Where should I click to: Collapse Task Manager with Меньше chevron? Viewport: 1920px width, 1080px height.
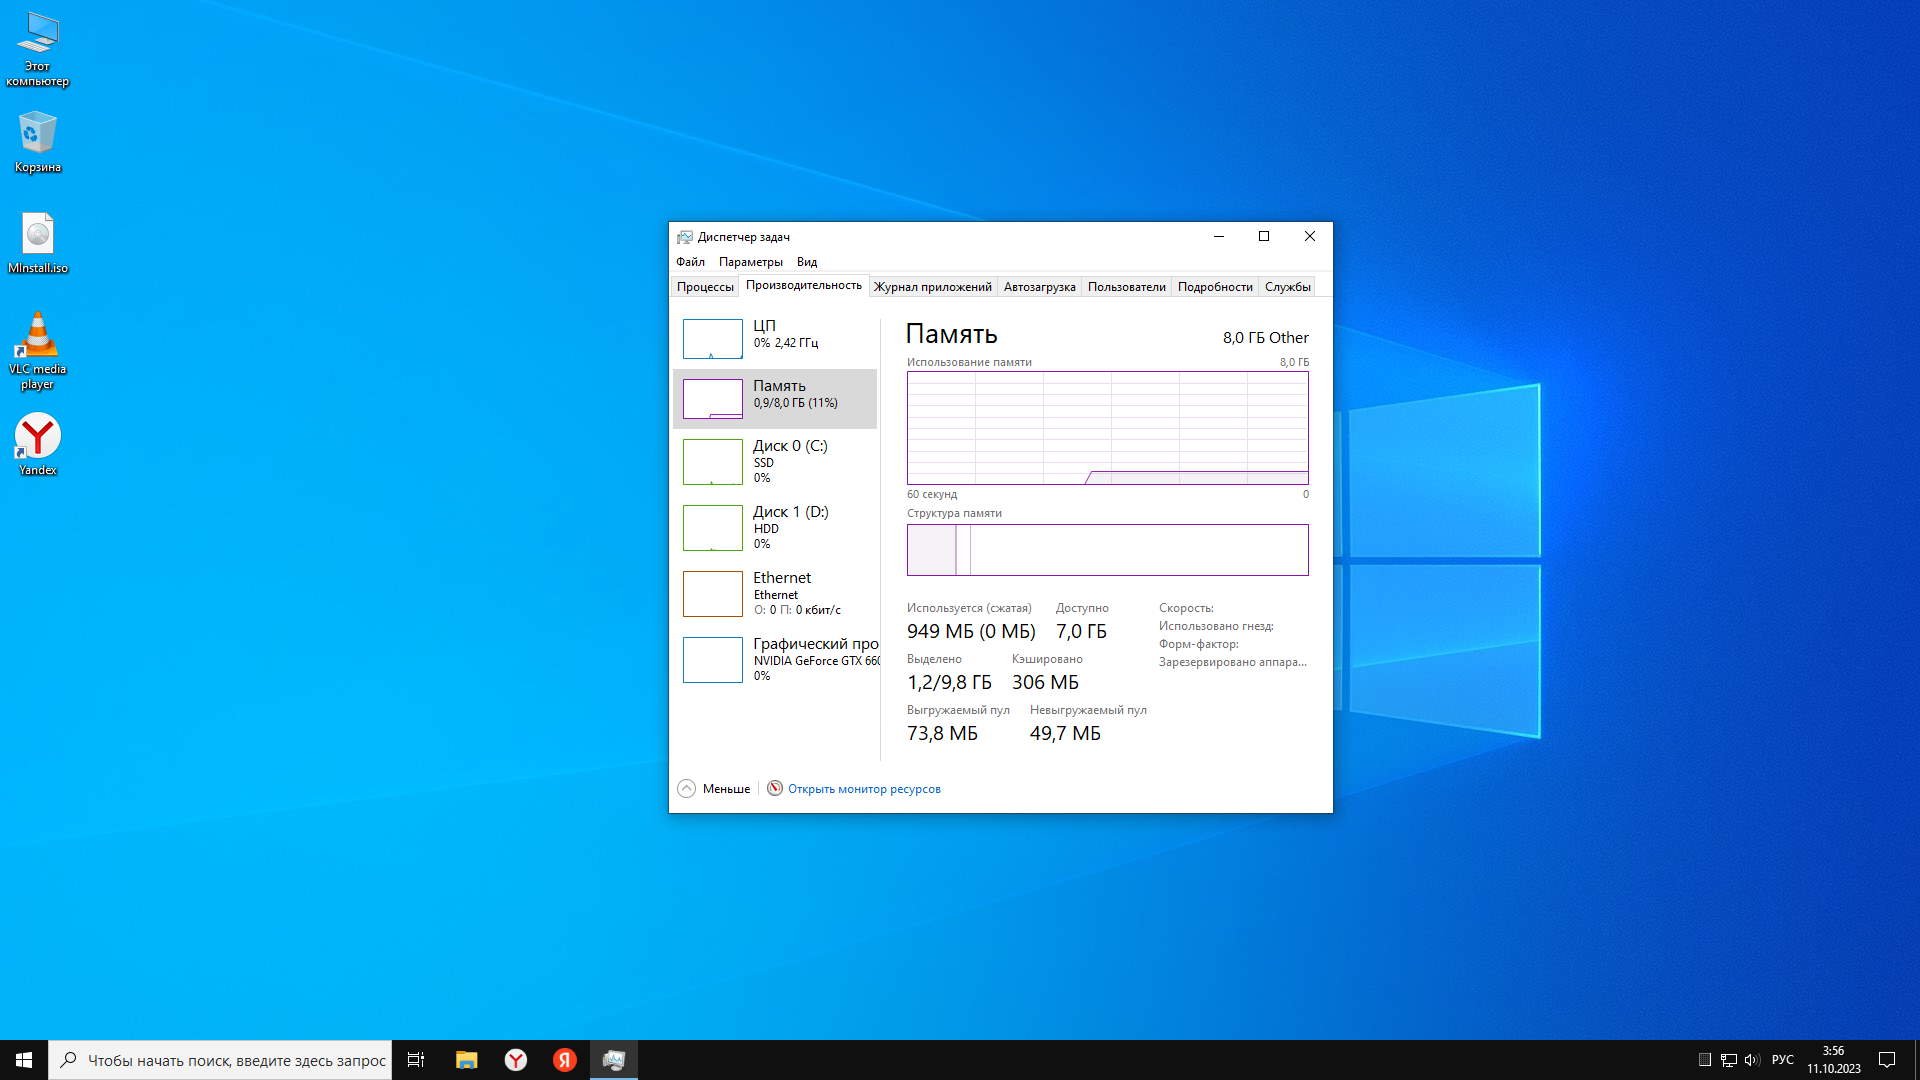(x=686, y=788)
